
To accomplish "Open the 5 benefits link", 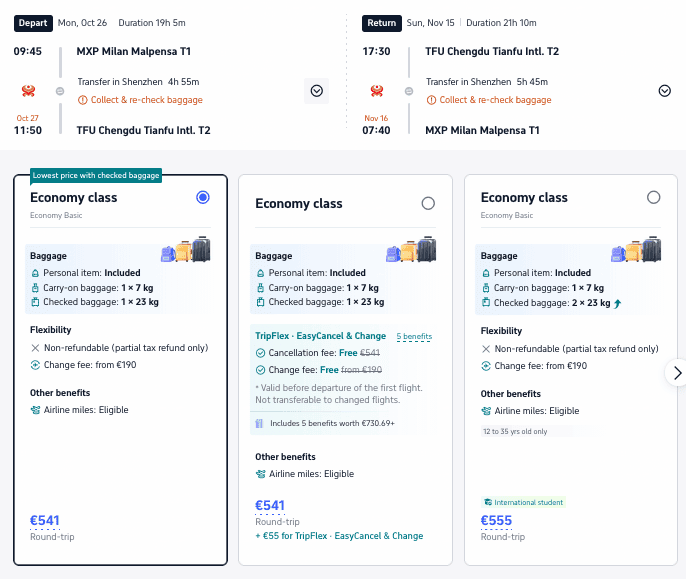I will 414,336.
